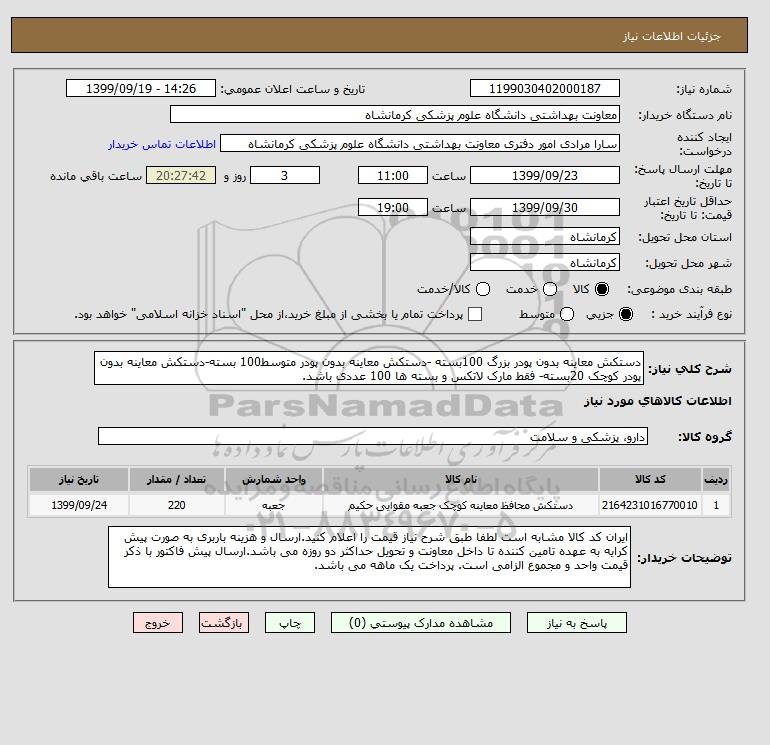
Task: Click the general need description text box
Action: click(x=369, y=368)
